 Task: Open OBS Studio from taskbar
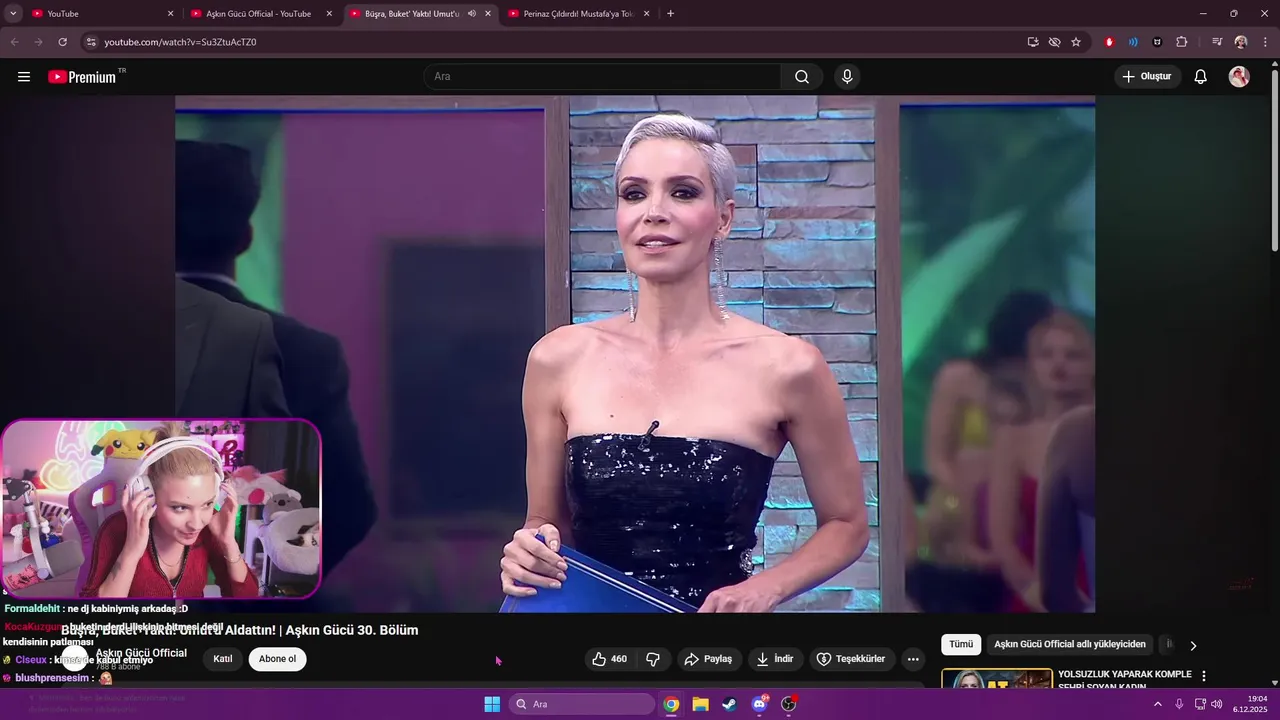(x=788, y=704)
